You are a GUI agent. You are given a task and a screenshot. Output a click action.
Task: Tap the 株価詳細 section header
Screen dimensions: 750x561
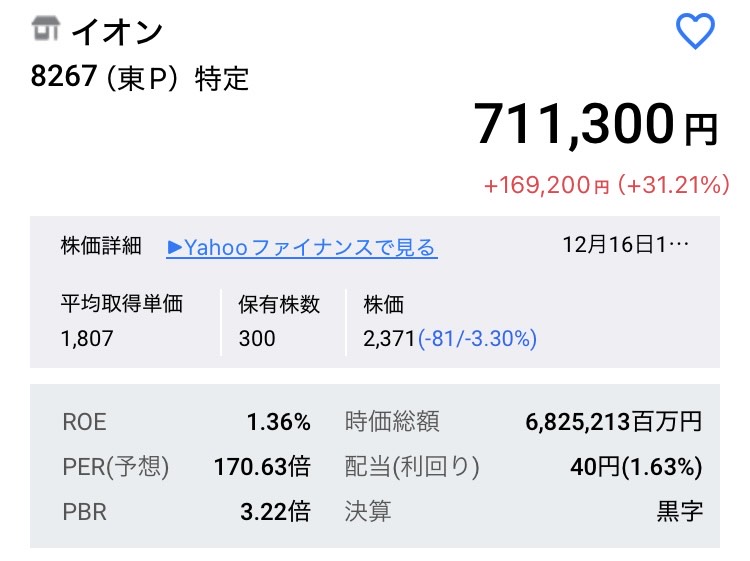tap(102, 247)
